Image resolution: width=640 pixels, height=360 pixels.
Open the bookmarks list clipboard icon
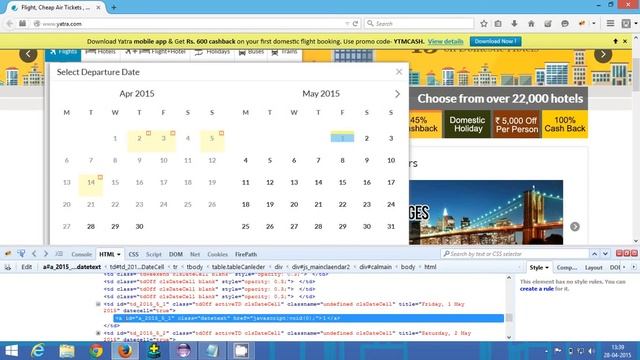pyautogui.click(x=498, y=24)
